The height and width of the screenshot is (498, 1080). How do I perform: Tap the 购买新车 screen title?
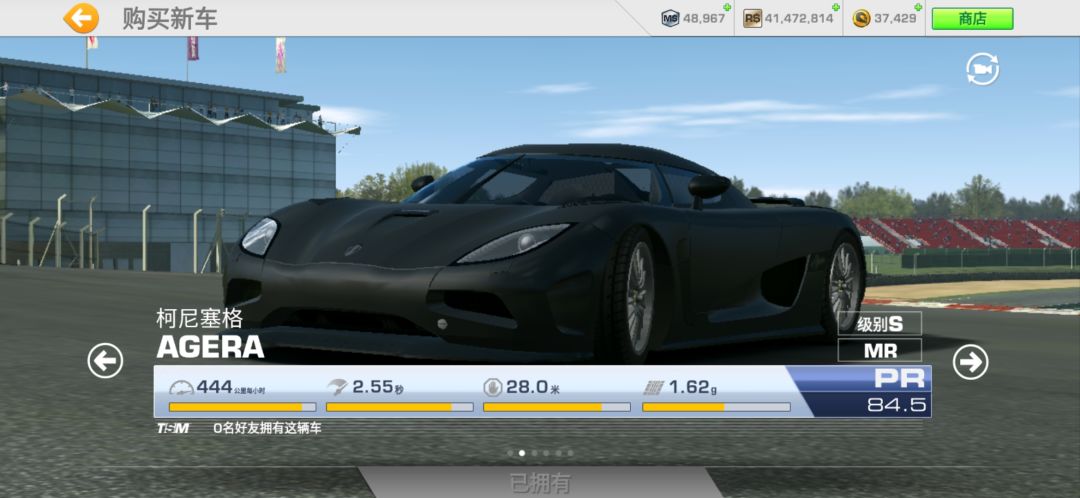[170, 19]
